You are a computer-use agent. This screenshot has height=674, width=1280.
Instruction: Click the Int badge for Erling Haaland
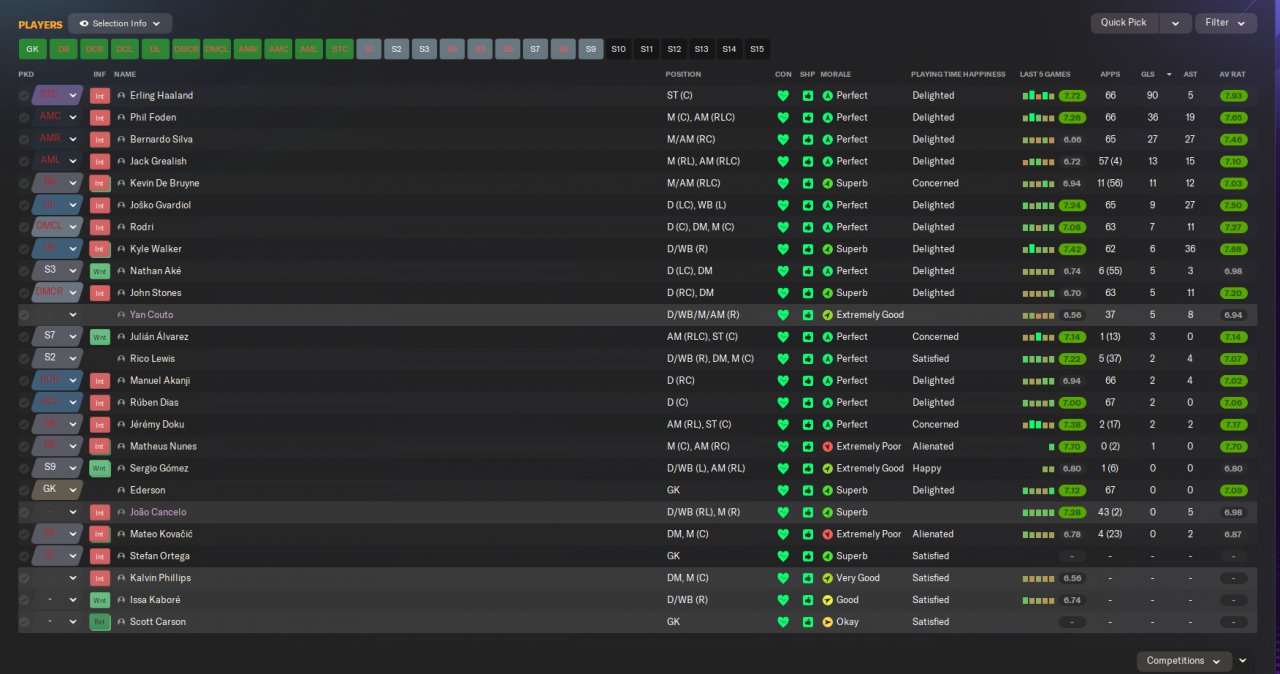[100, 96]
